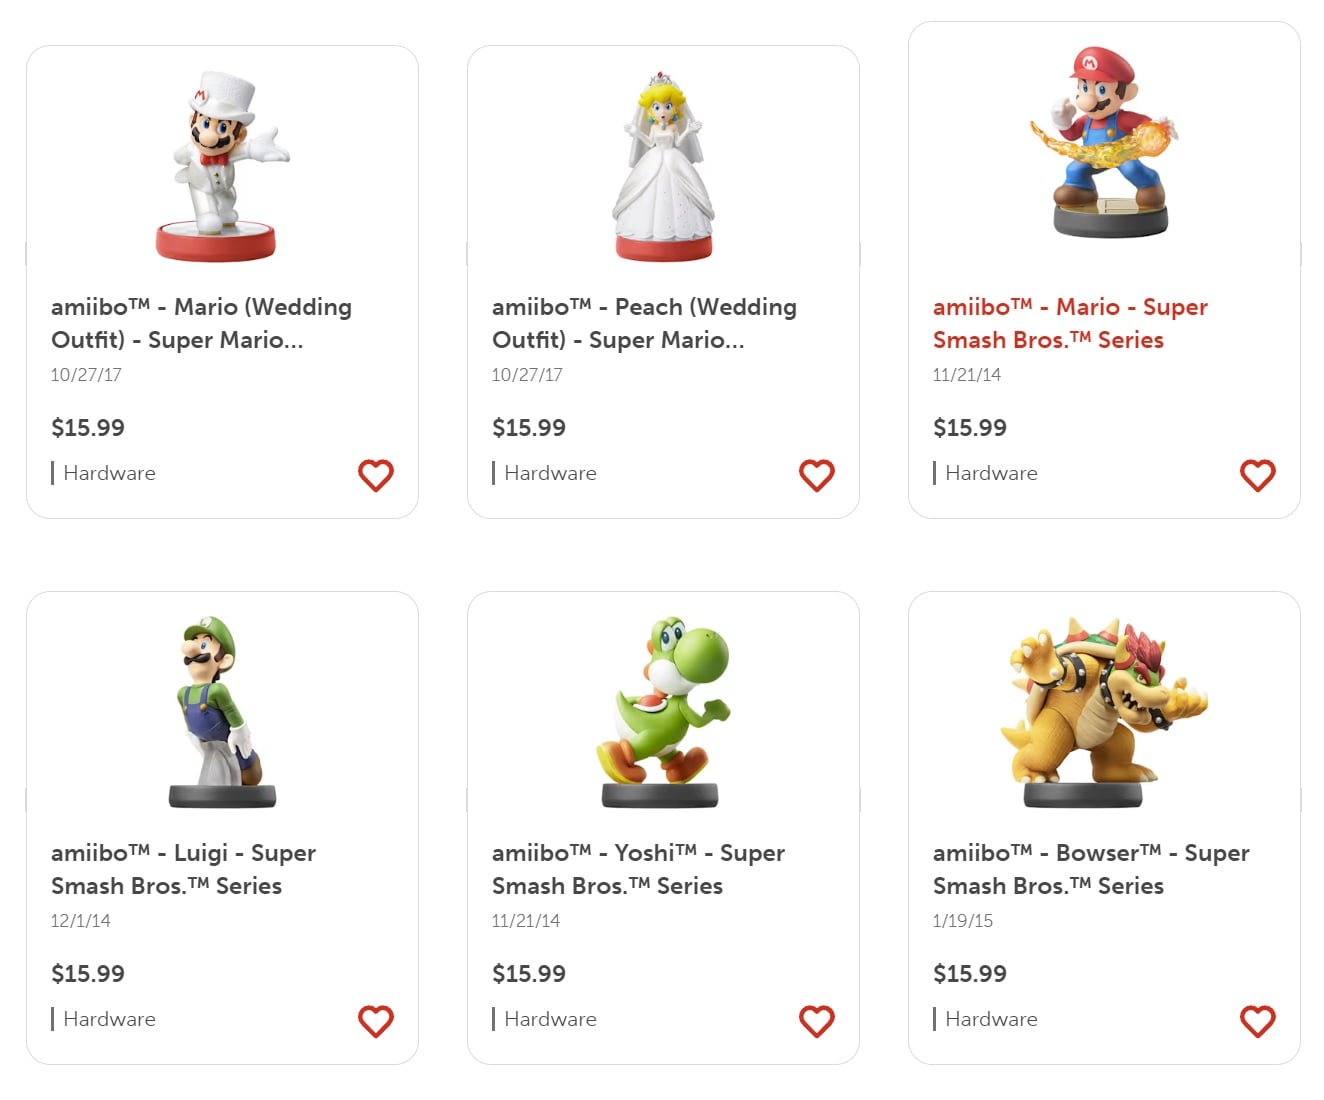Favorite the Mario Wedding Outfit amiibo heart
The height and width of the screenshot is (1100, 1324).
coord(376,475)
